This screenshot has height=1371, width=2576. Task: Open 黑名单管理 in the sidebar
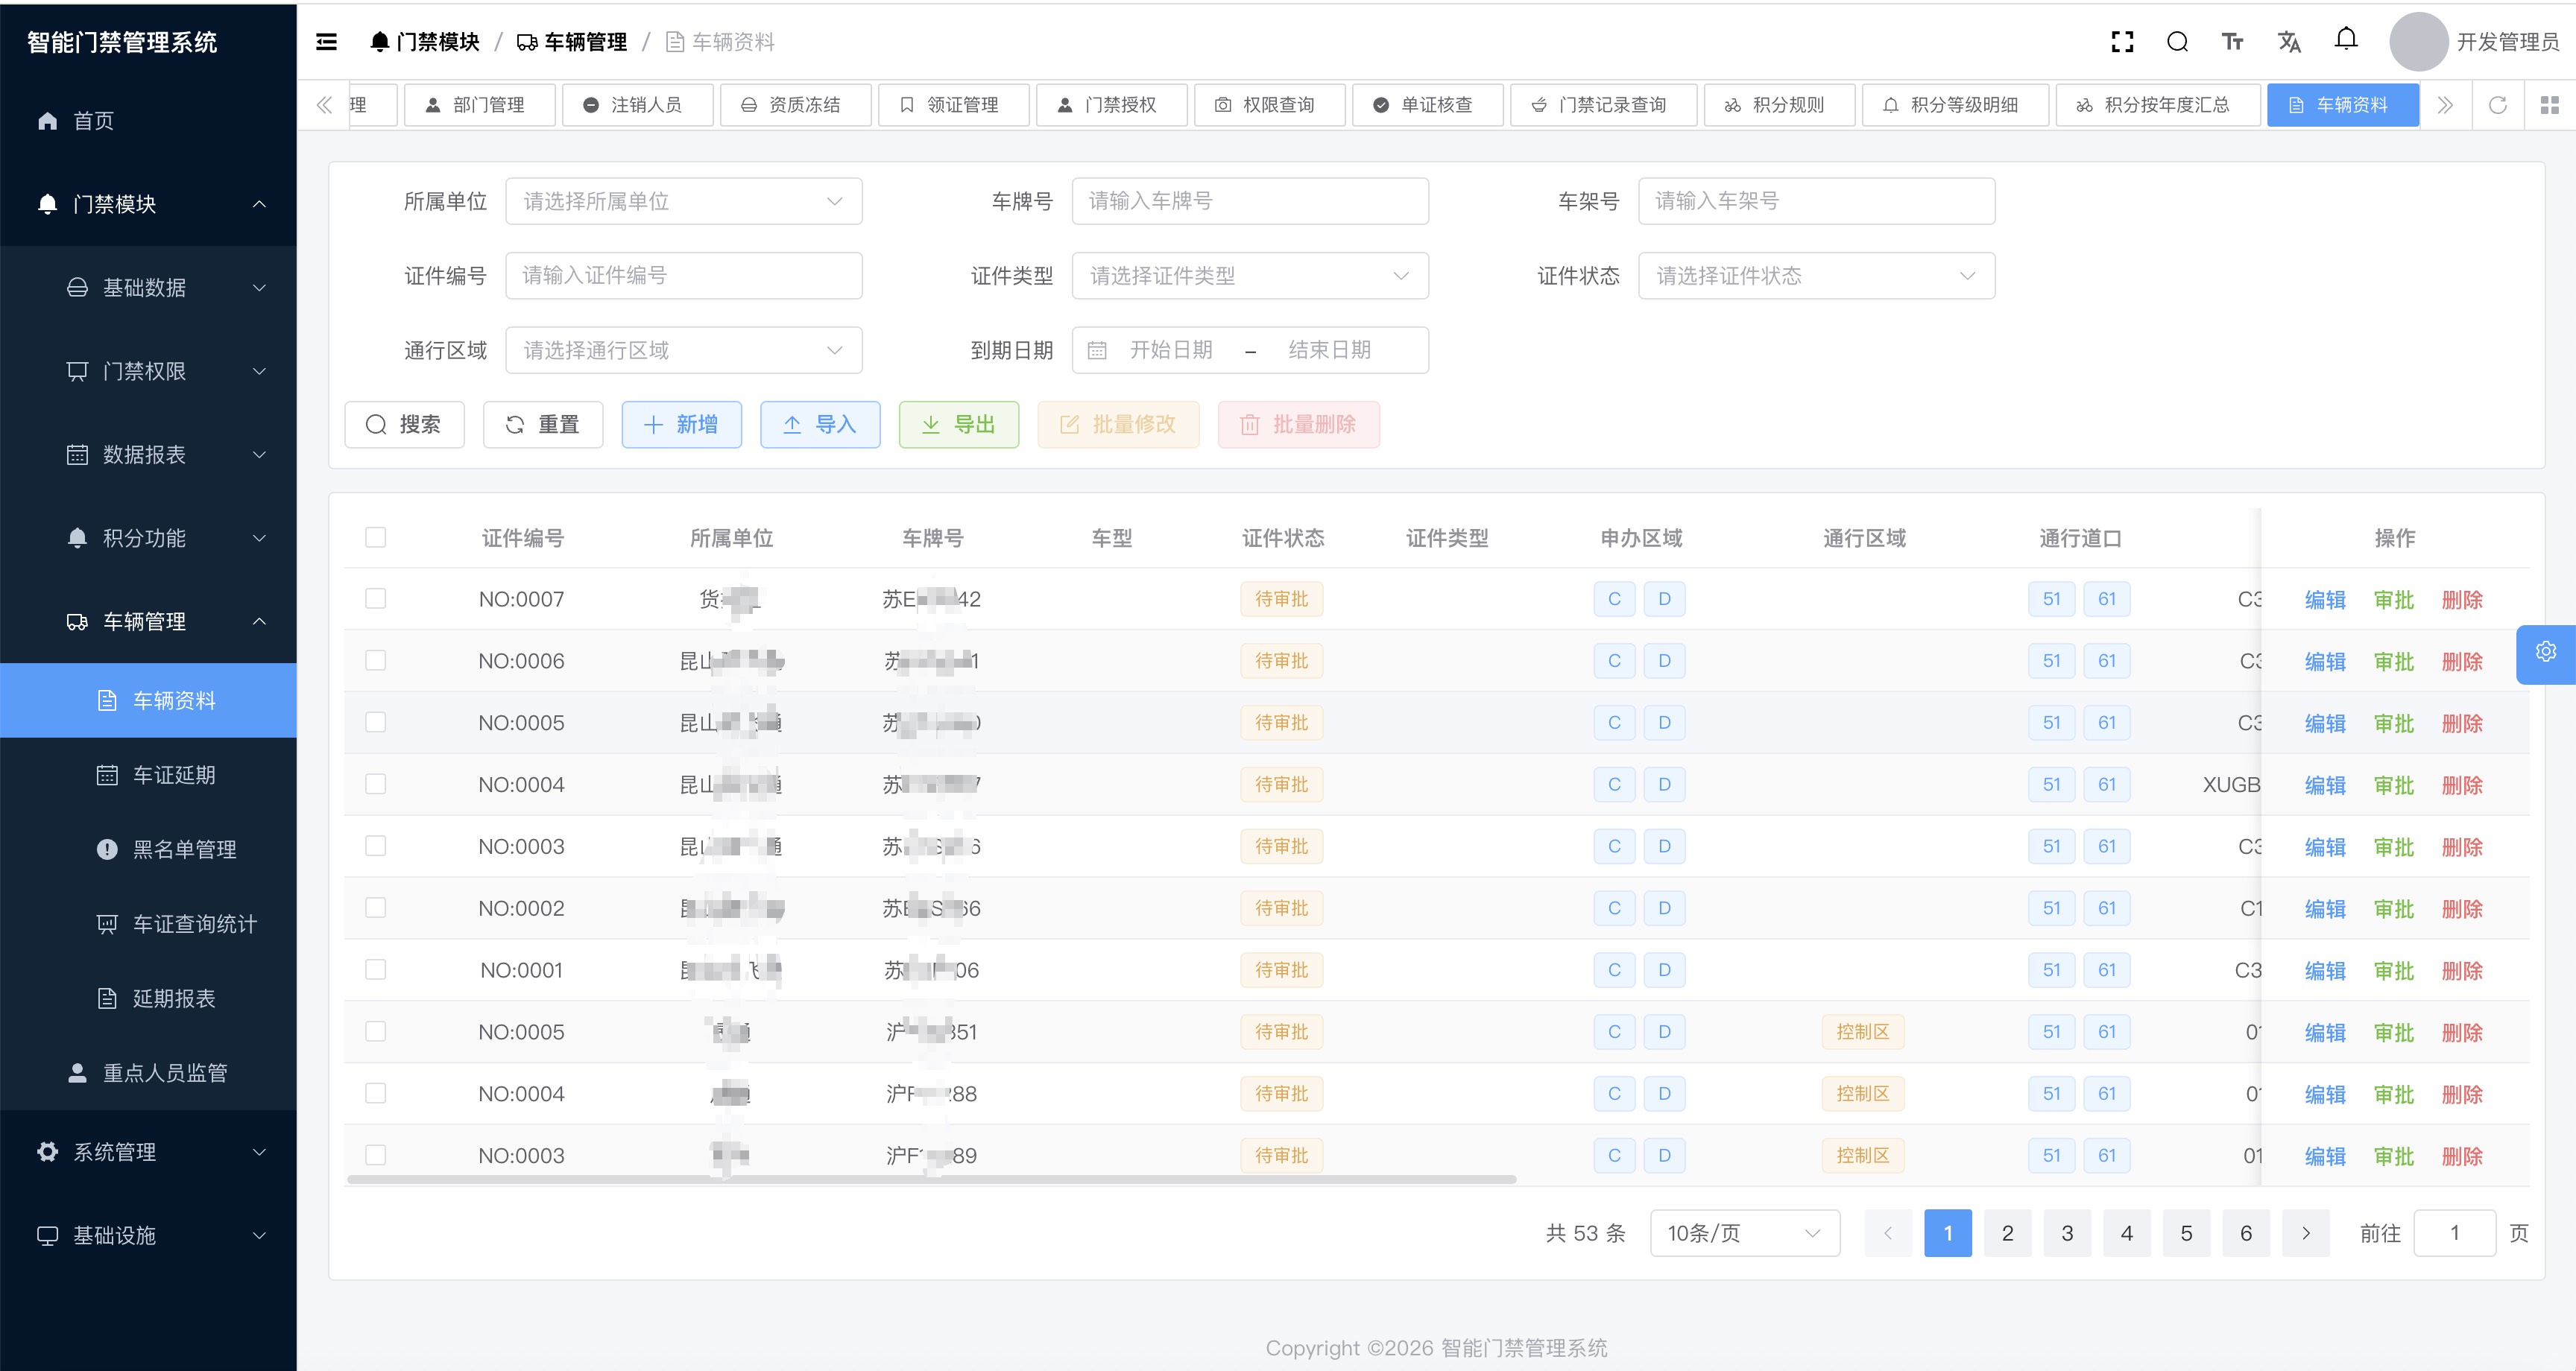[148, 849]
